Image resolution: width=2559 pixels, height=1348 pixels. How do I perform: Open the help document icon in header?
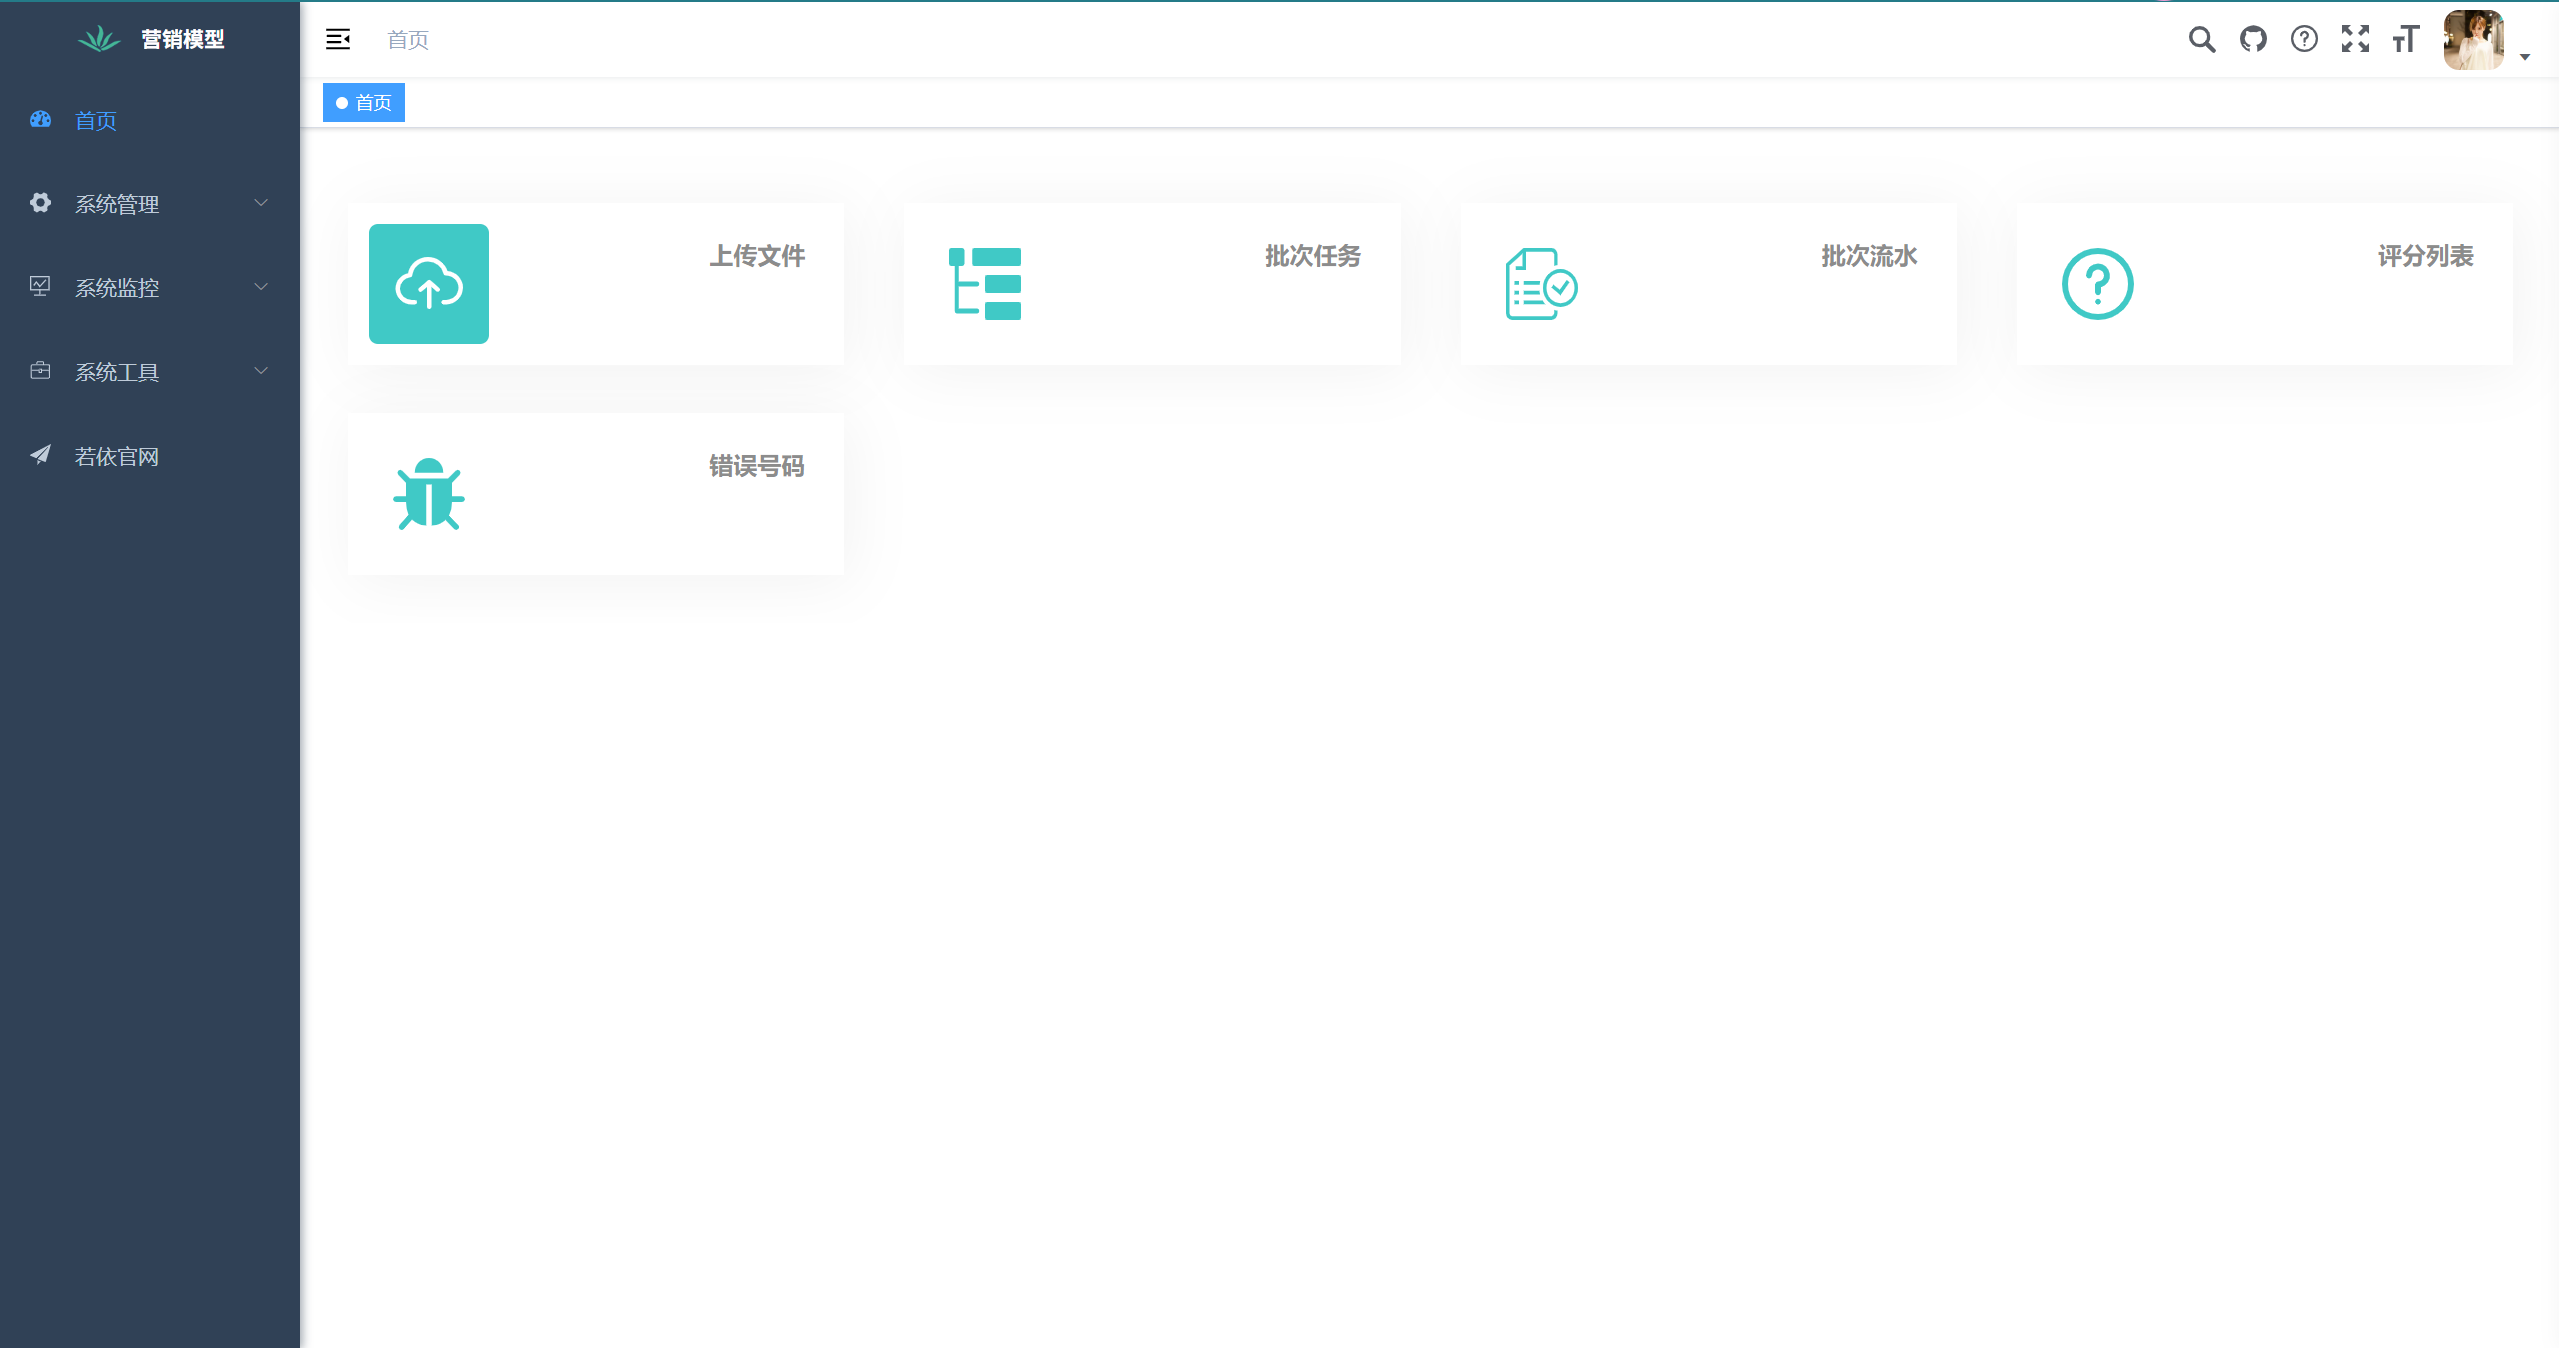click(x=2304, y=40)
